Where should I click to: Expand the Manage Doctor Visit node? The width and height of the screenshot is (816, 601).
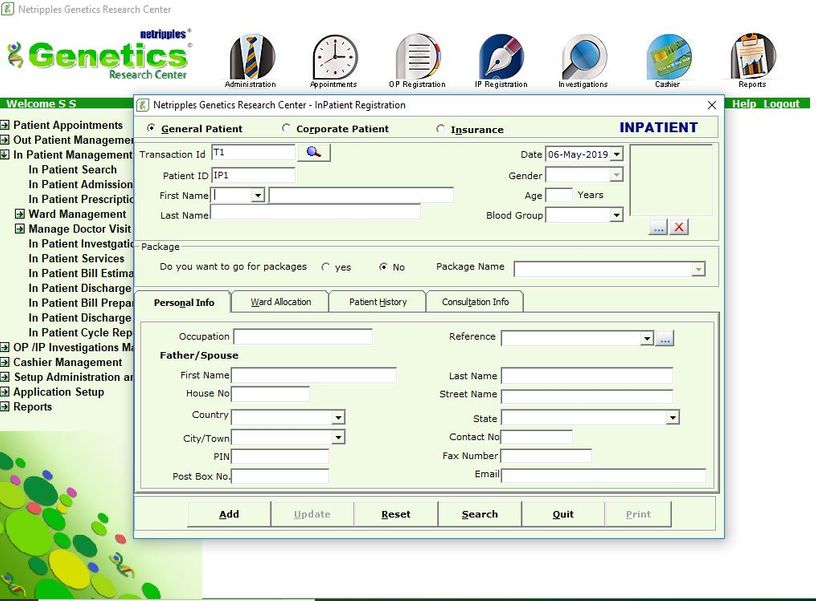tap(20, 229)
